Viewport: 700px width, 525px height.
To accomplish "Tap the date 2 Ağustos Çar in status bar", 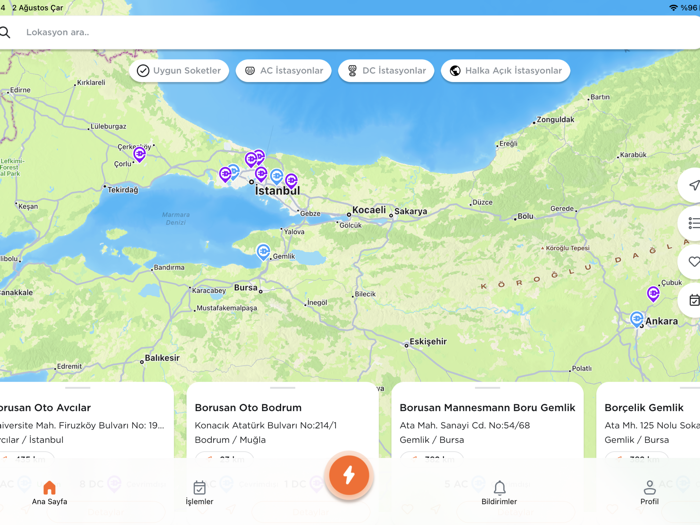I will click(x=38, y=8).
